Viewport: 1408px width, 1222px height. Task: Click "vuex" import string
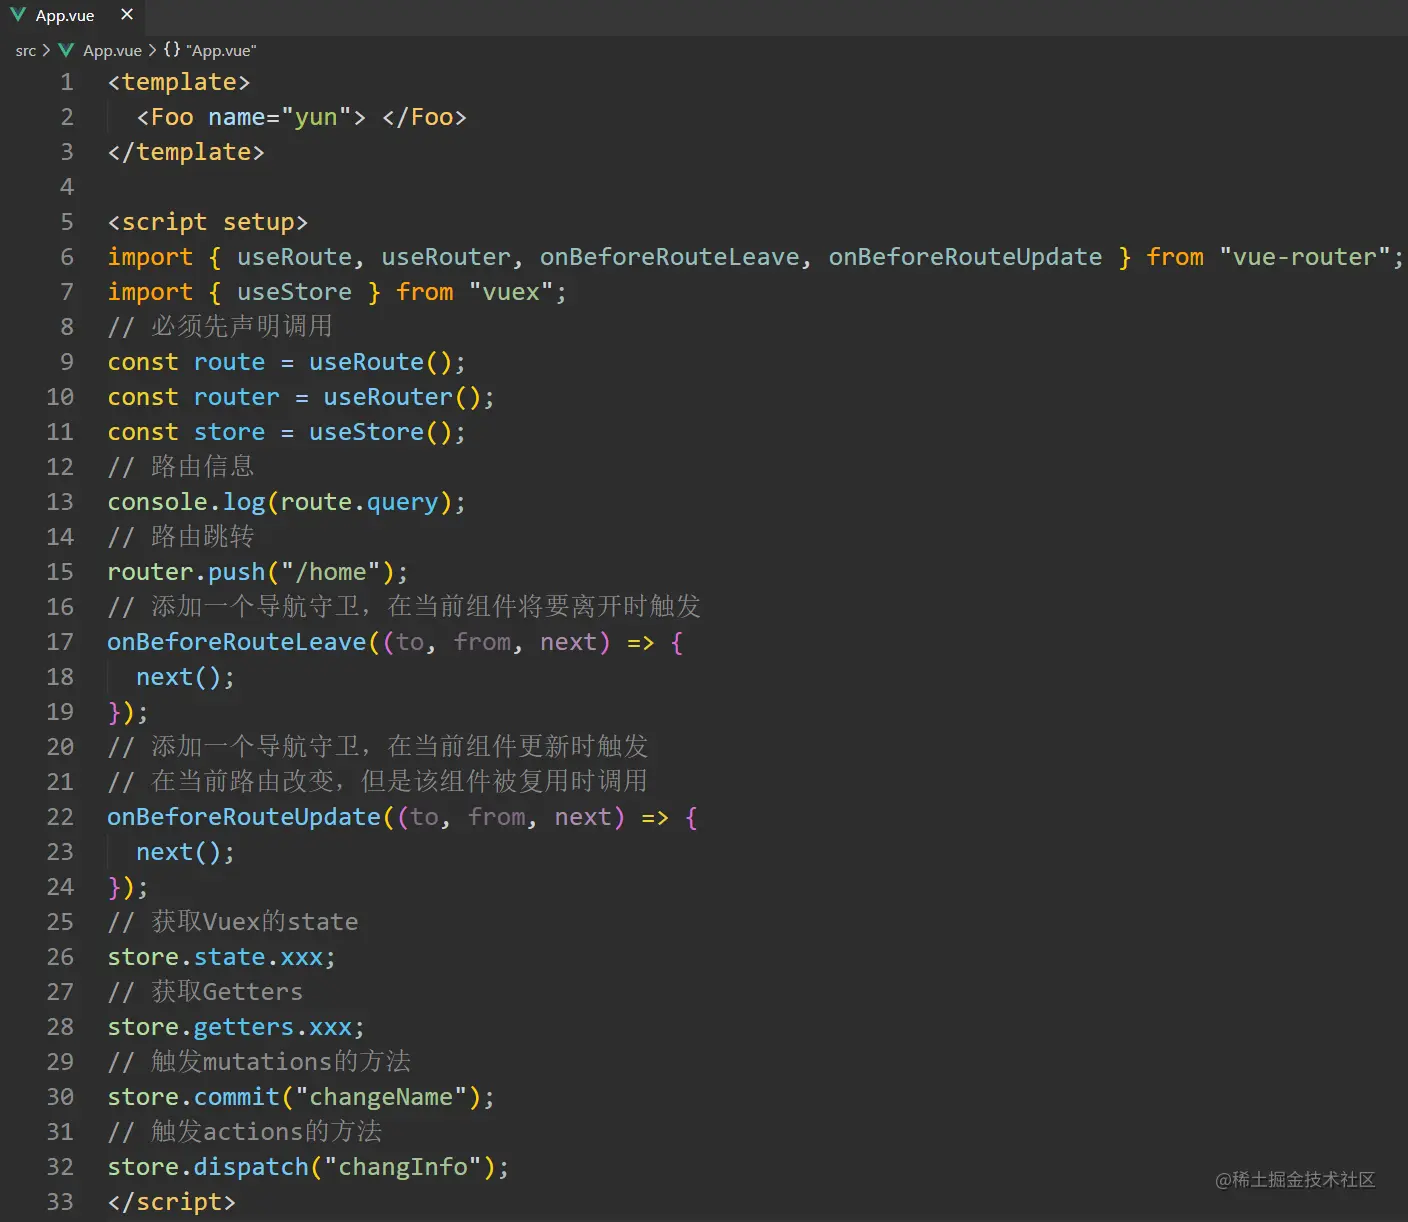pos(511,292)
